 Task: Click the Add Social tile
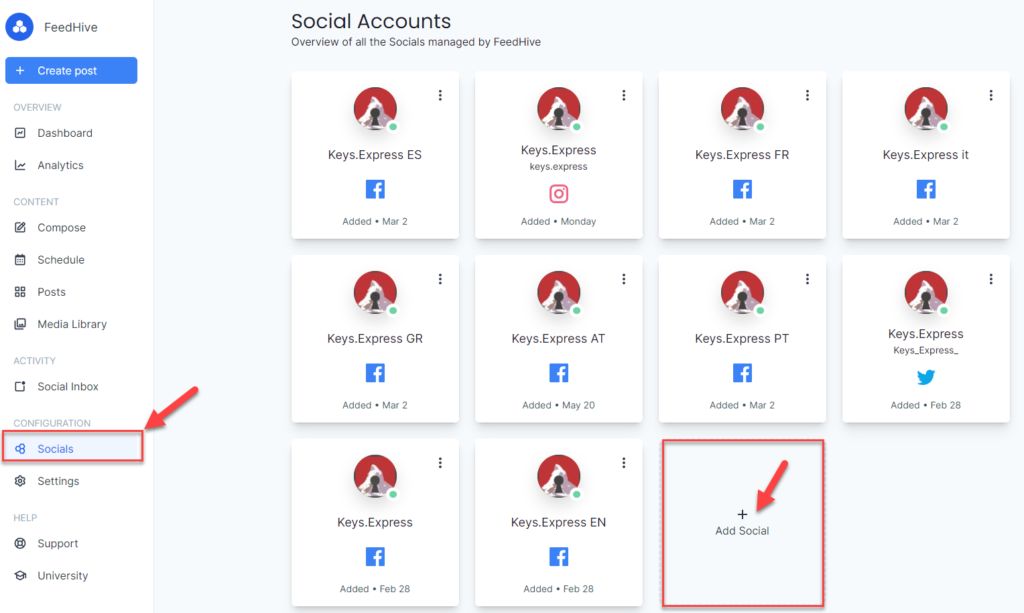click(742, 522)
